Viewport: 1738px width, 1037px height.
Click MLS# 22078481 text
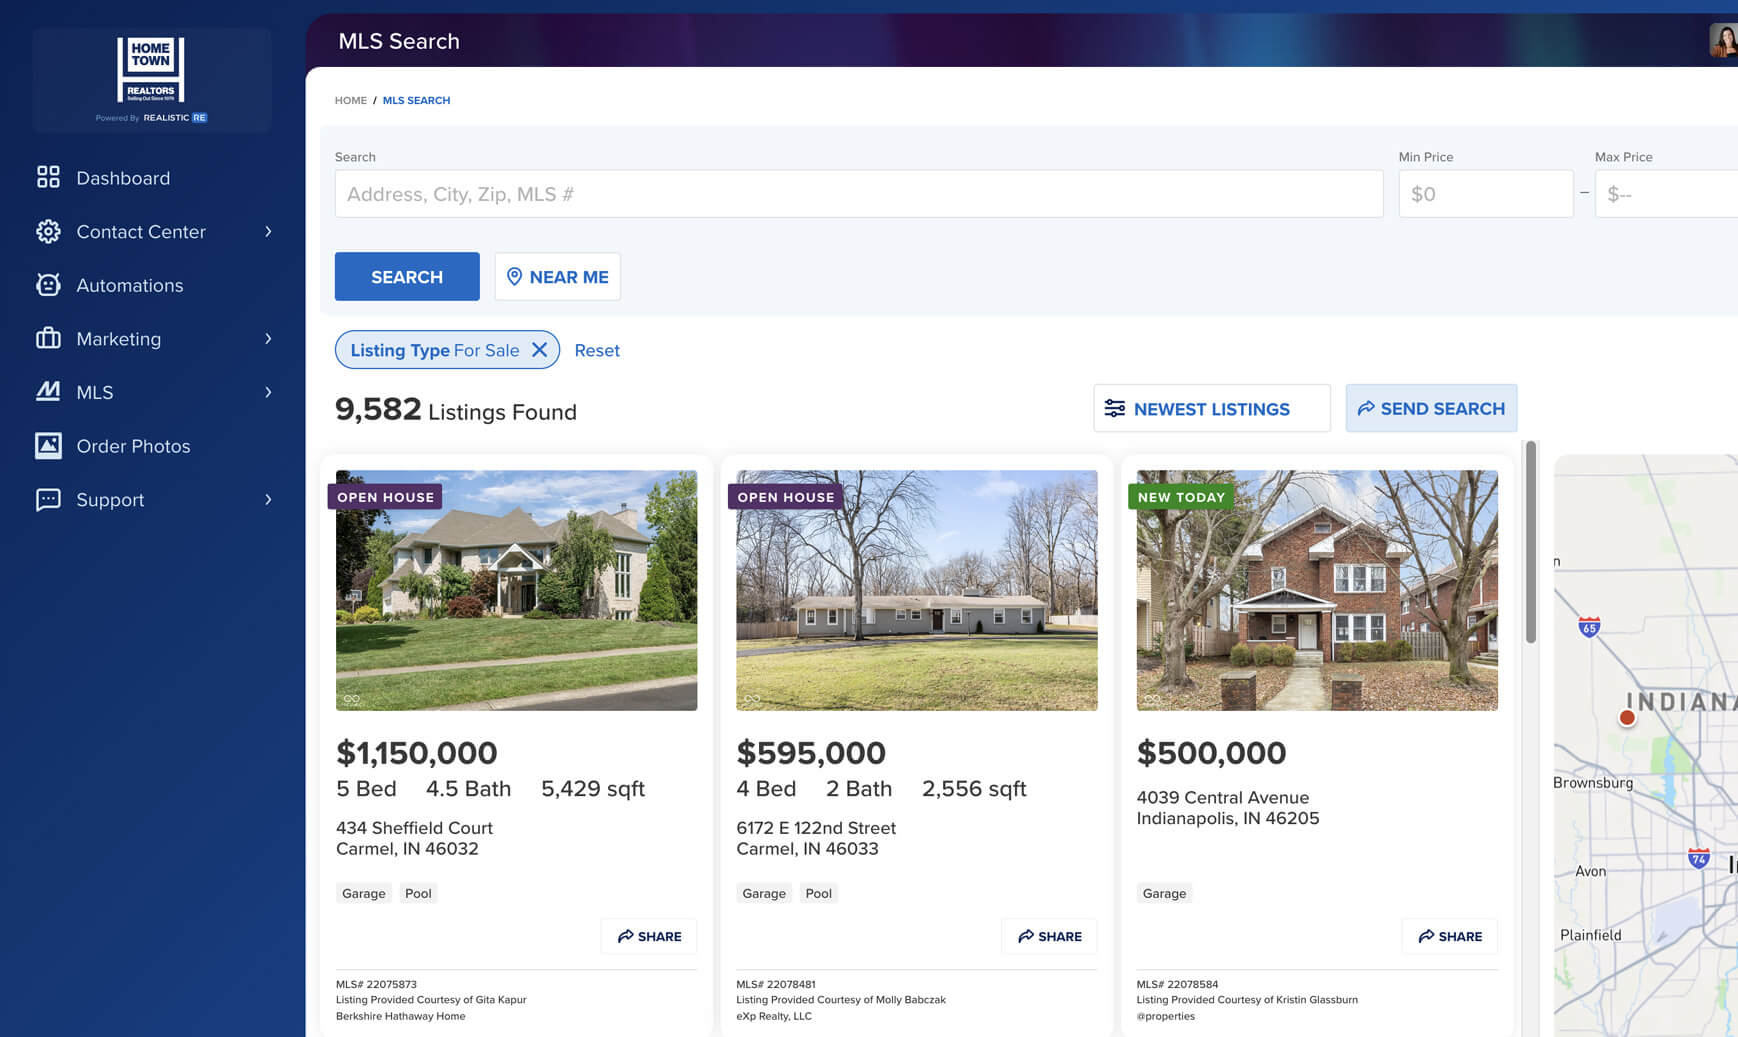point(776,984)
